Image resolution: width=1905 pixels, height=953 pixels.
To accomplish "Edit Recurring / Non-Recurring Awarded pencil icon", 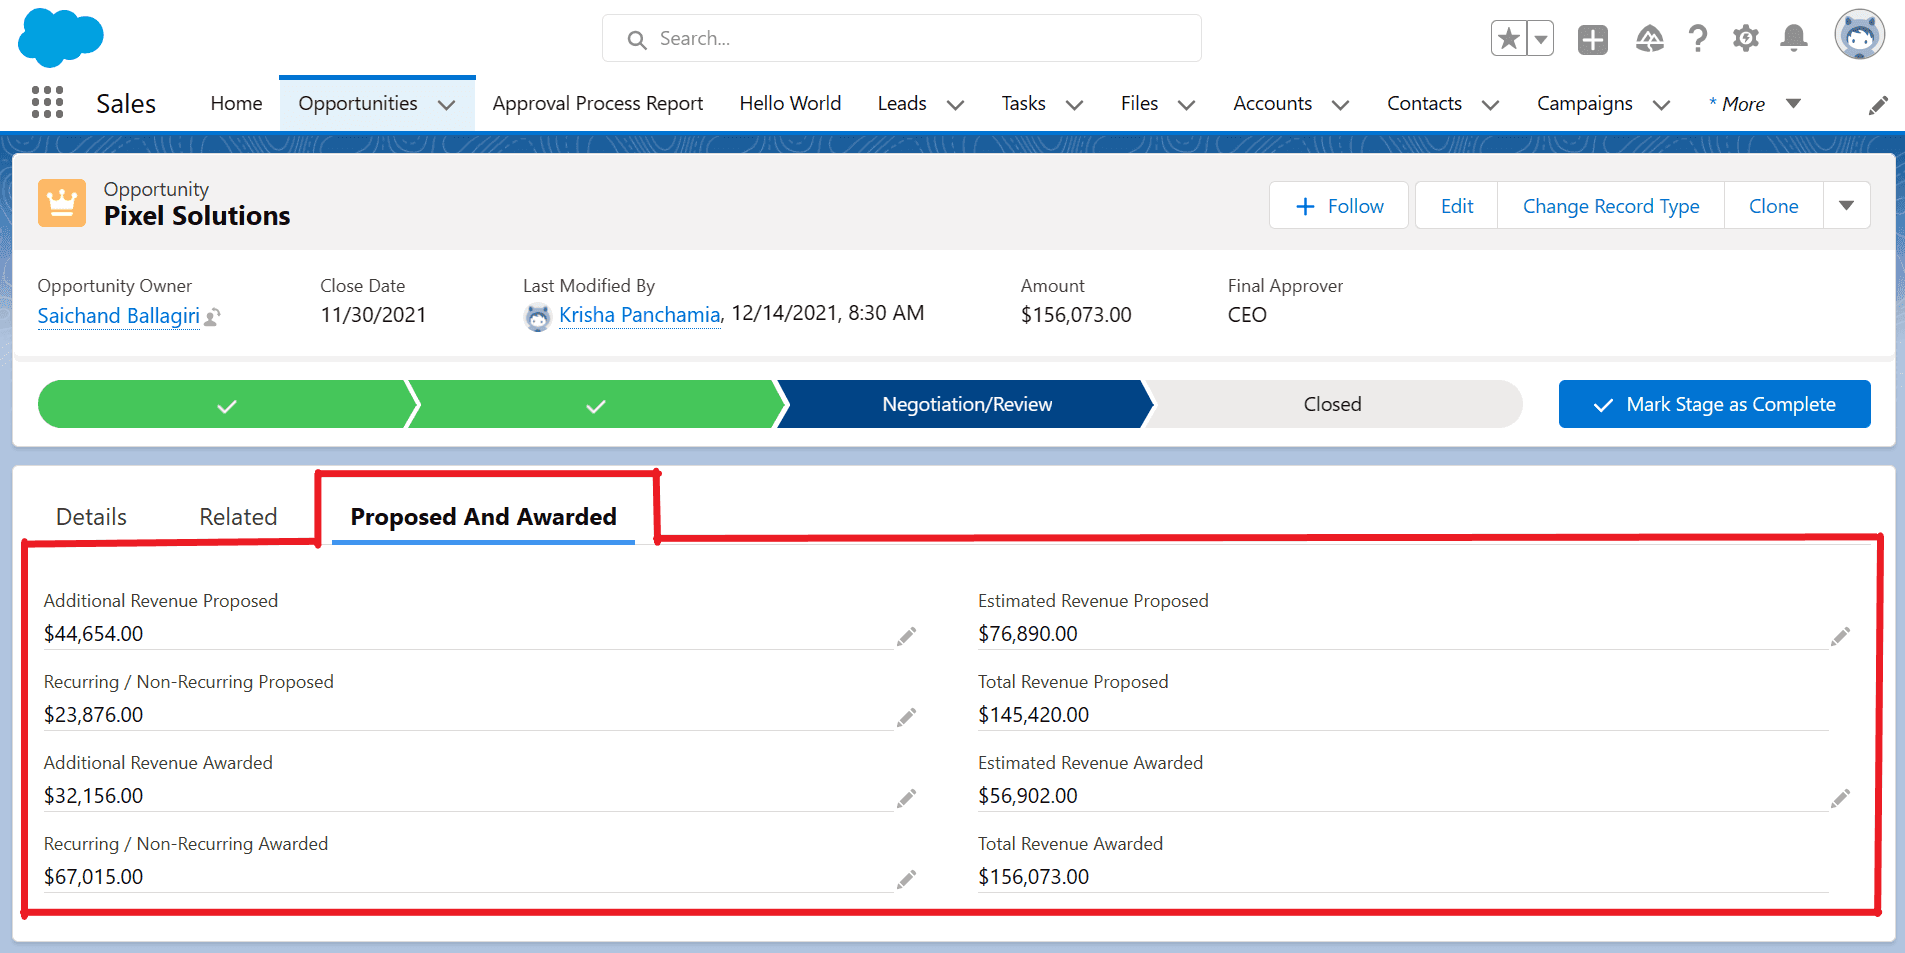I will tap(906, 879).
